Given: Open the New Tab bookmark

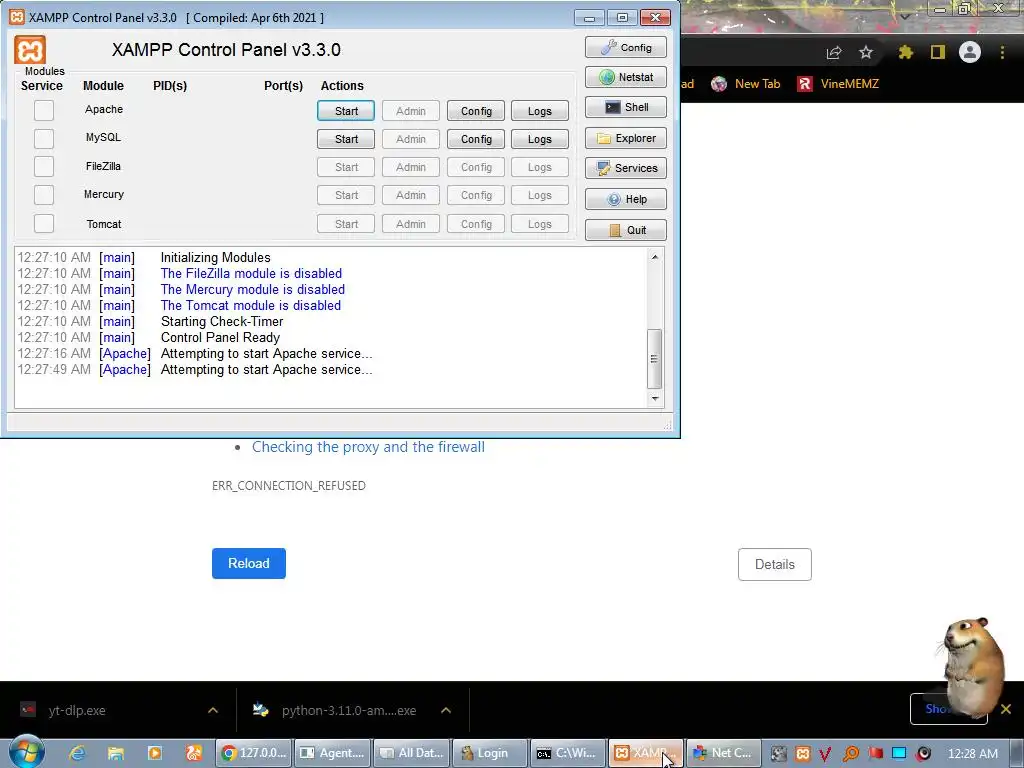Looking at the screenshot, I should point(746,84).
